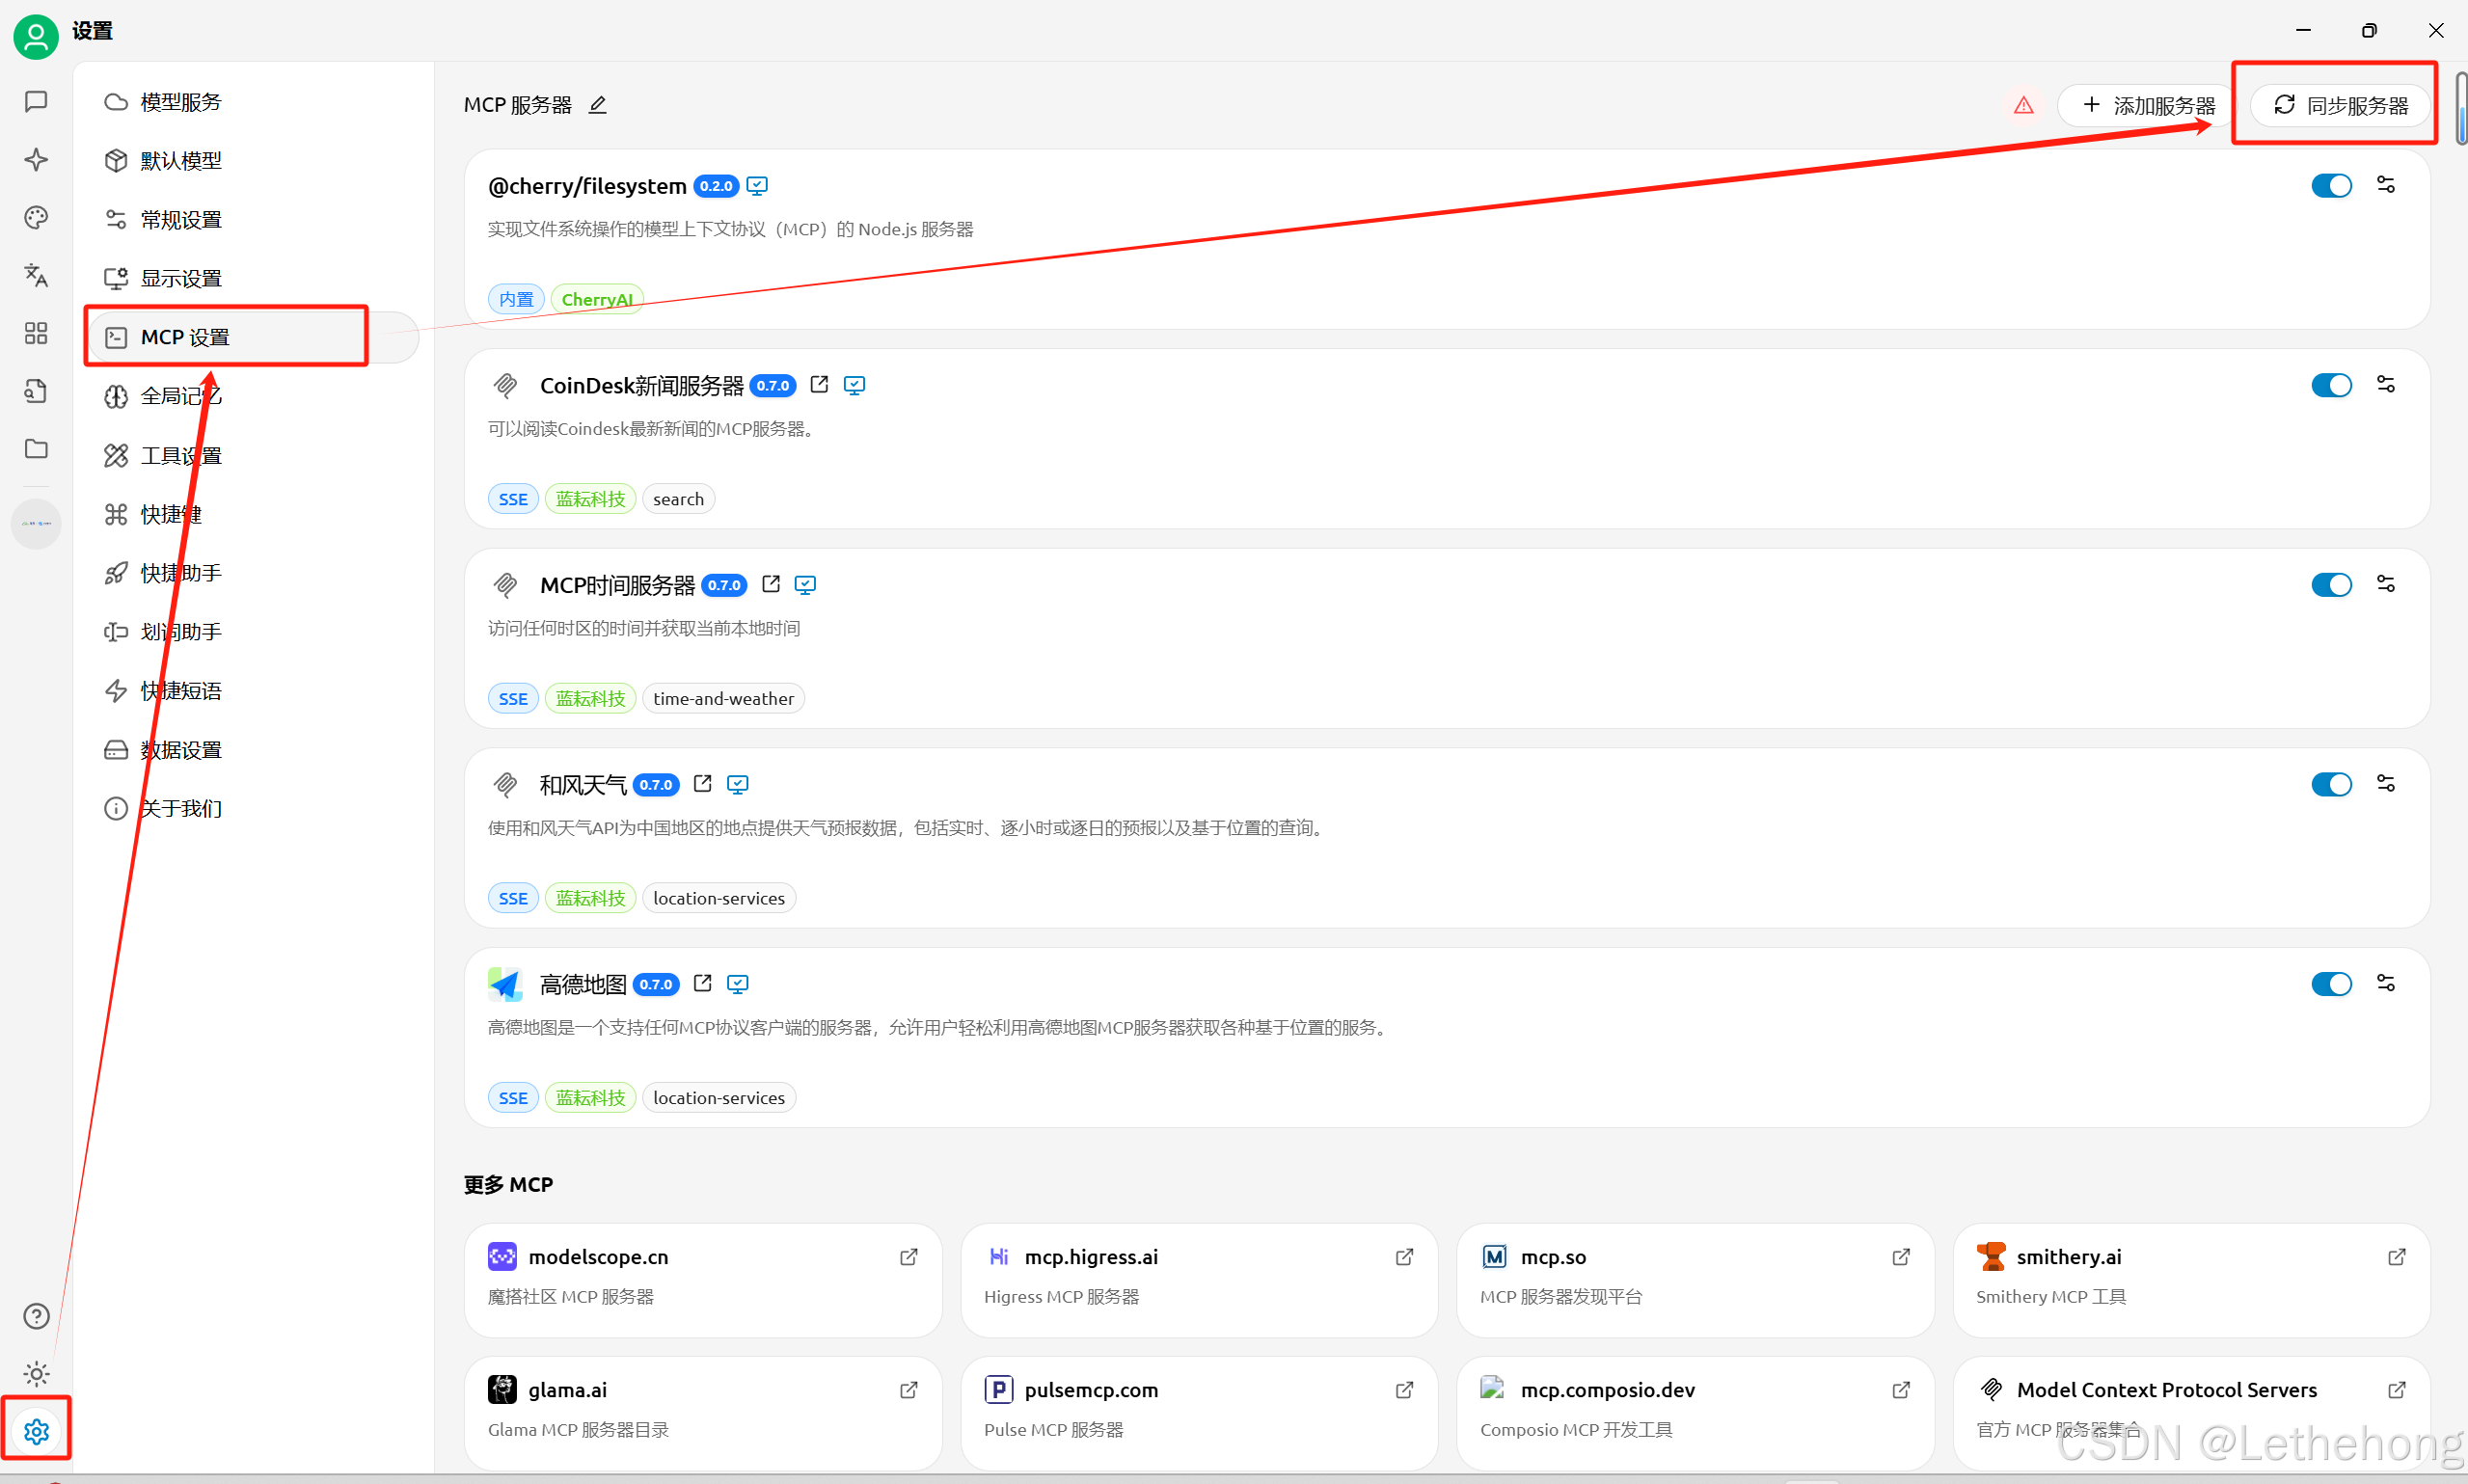Open the mini apps grid icon
This screenshot has height=1484, width=2468.
(x=36, y=333)
